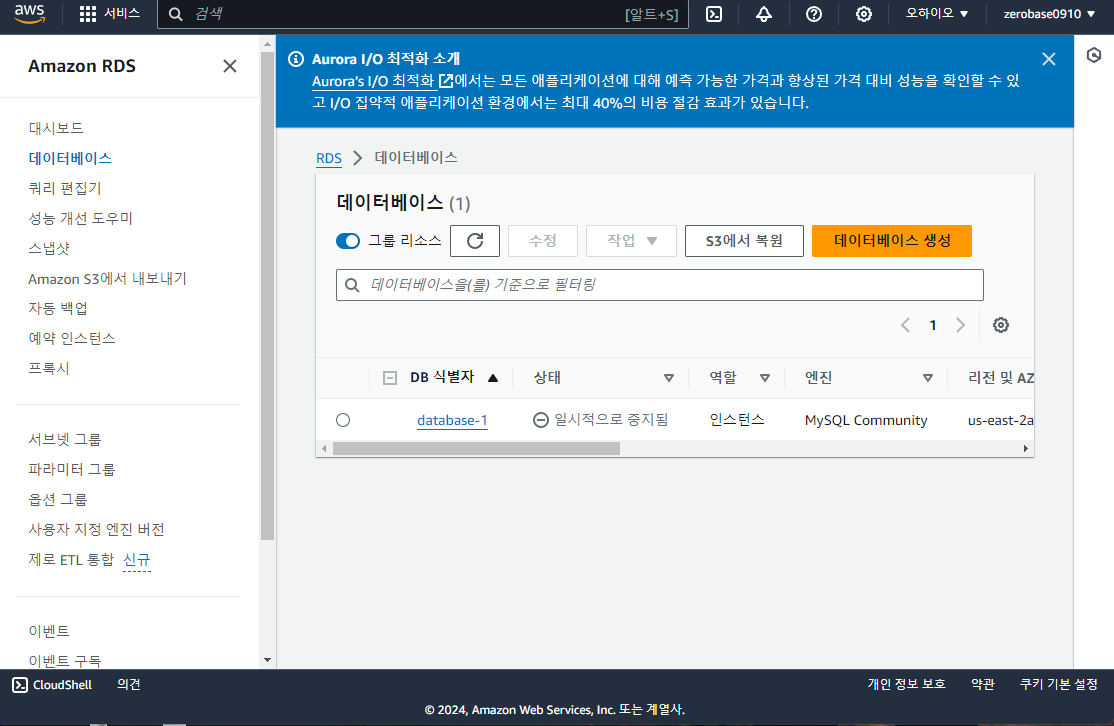Image resolution: width=1114 pixels, height=726 pixels.
Task: Toggle the 그룹 리소스 switch
Action: (x=348, y=241)
